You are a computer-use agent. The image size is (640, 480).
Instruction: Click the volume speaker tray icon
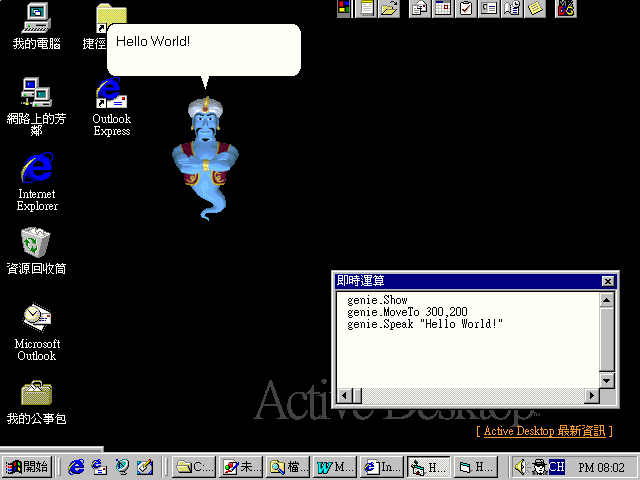tap(521, 466)
